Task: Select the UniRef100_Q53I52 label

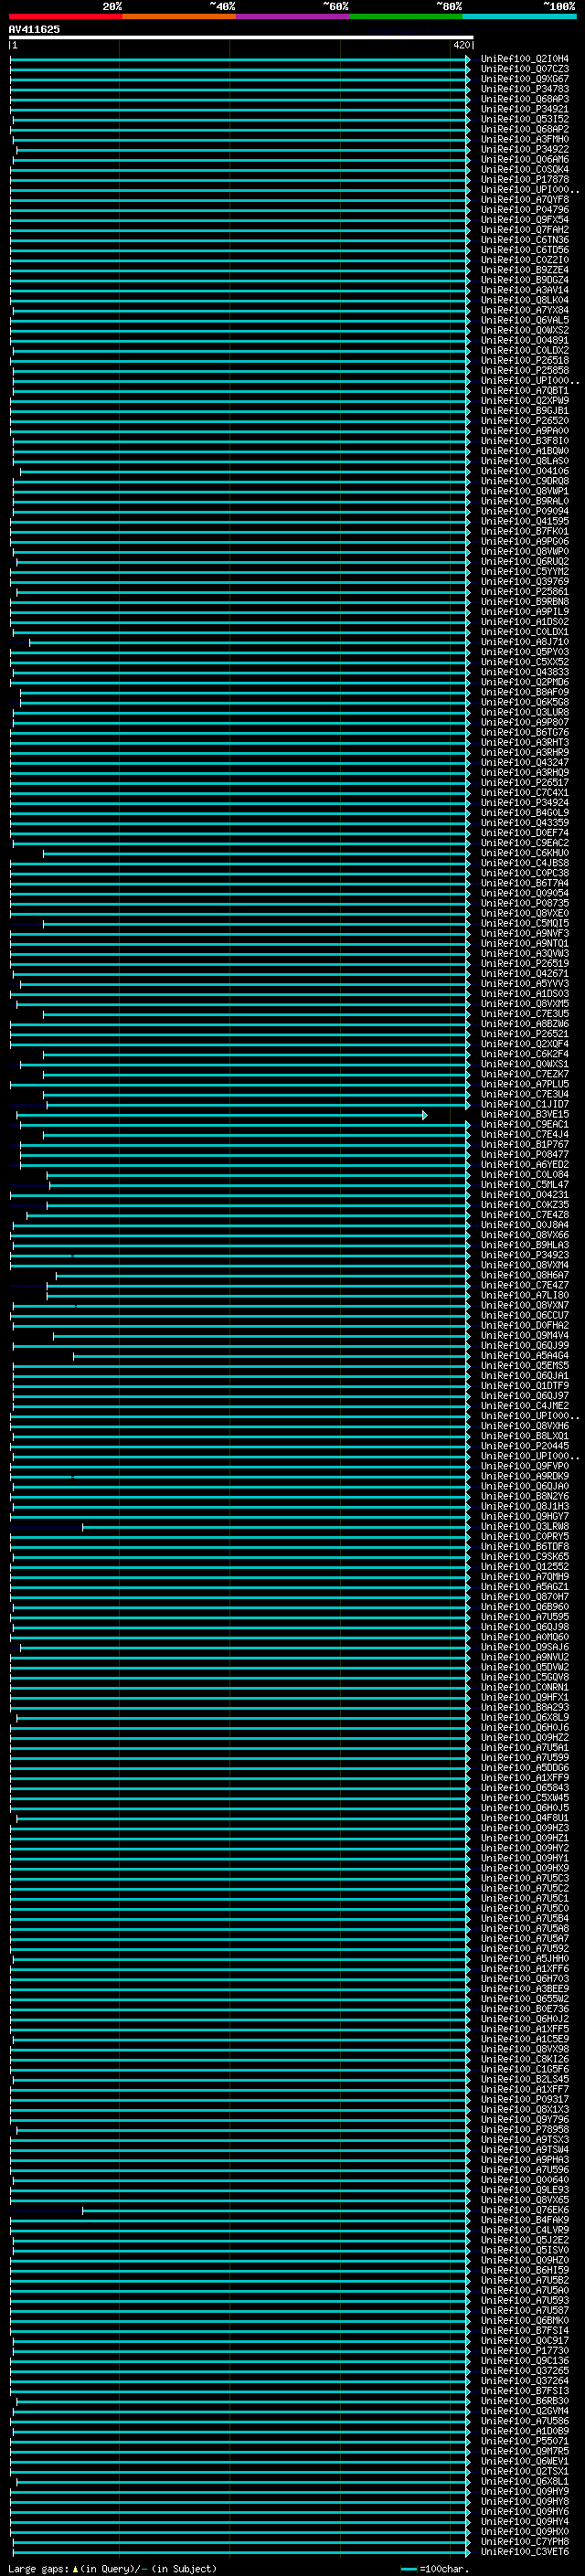Action: pyautogui.click(x=525, y=119)
